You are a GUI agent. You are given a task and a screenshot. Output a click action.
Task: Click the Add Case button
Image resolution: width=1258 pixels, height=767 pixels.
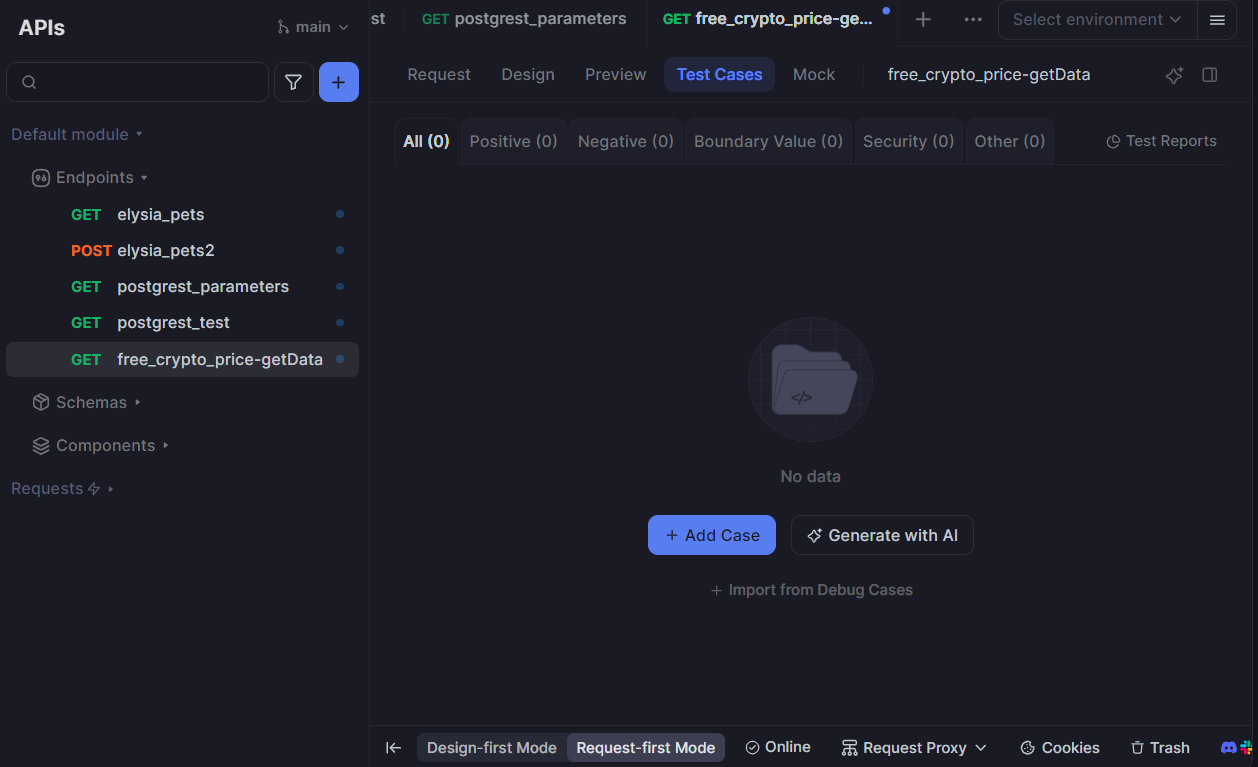tap(711, 535)
